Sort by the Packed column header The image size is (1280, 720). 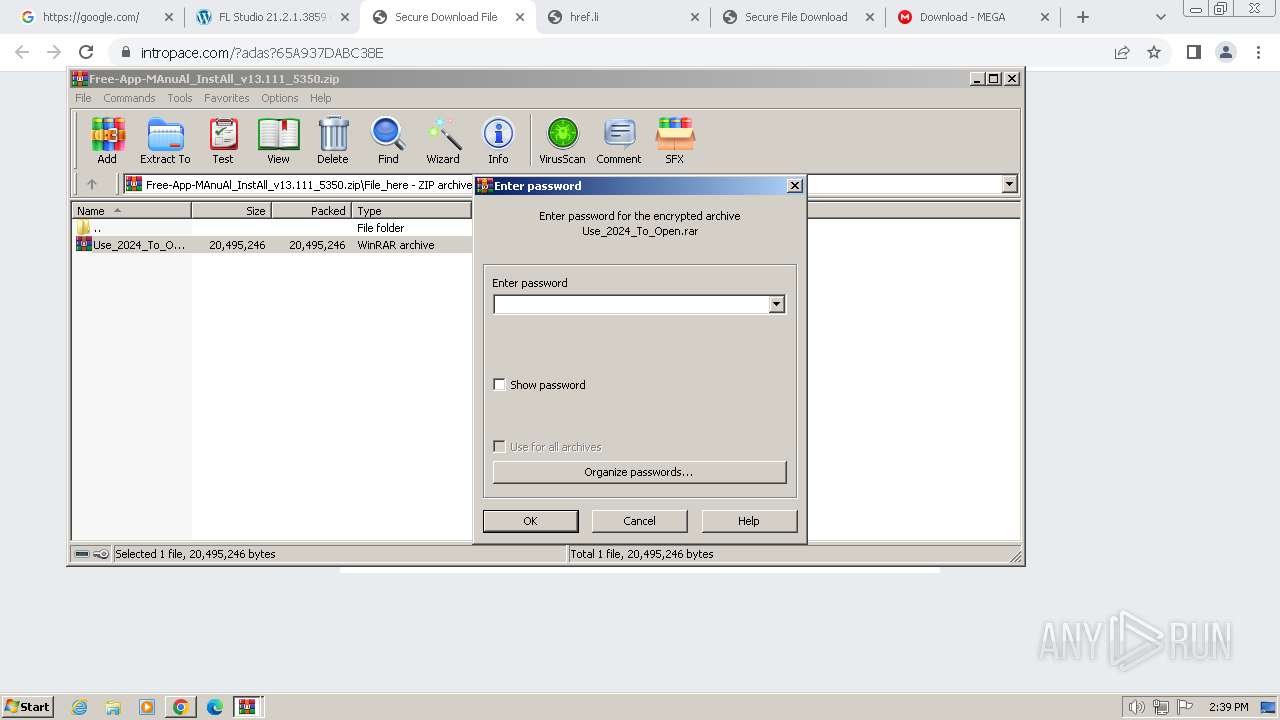tap(311, 211)
